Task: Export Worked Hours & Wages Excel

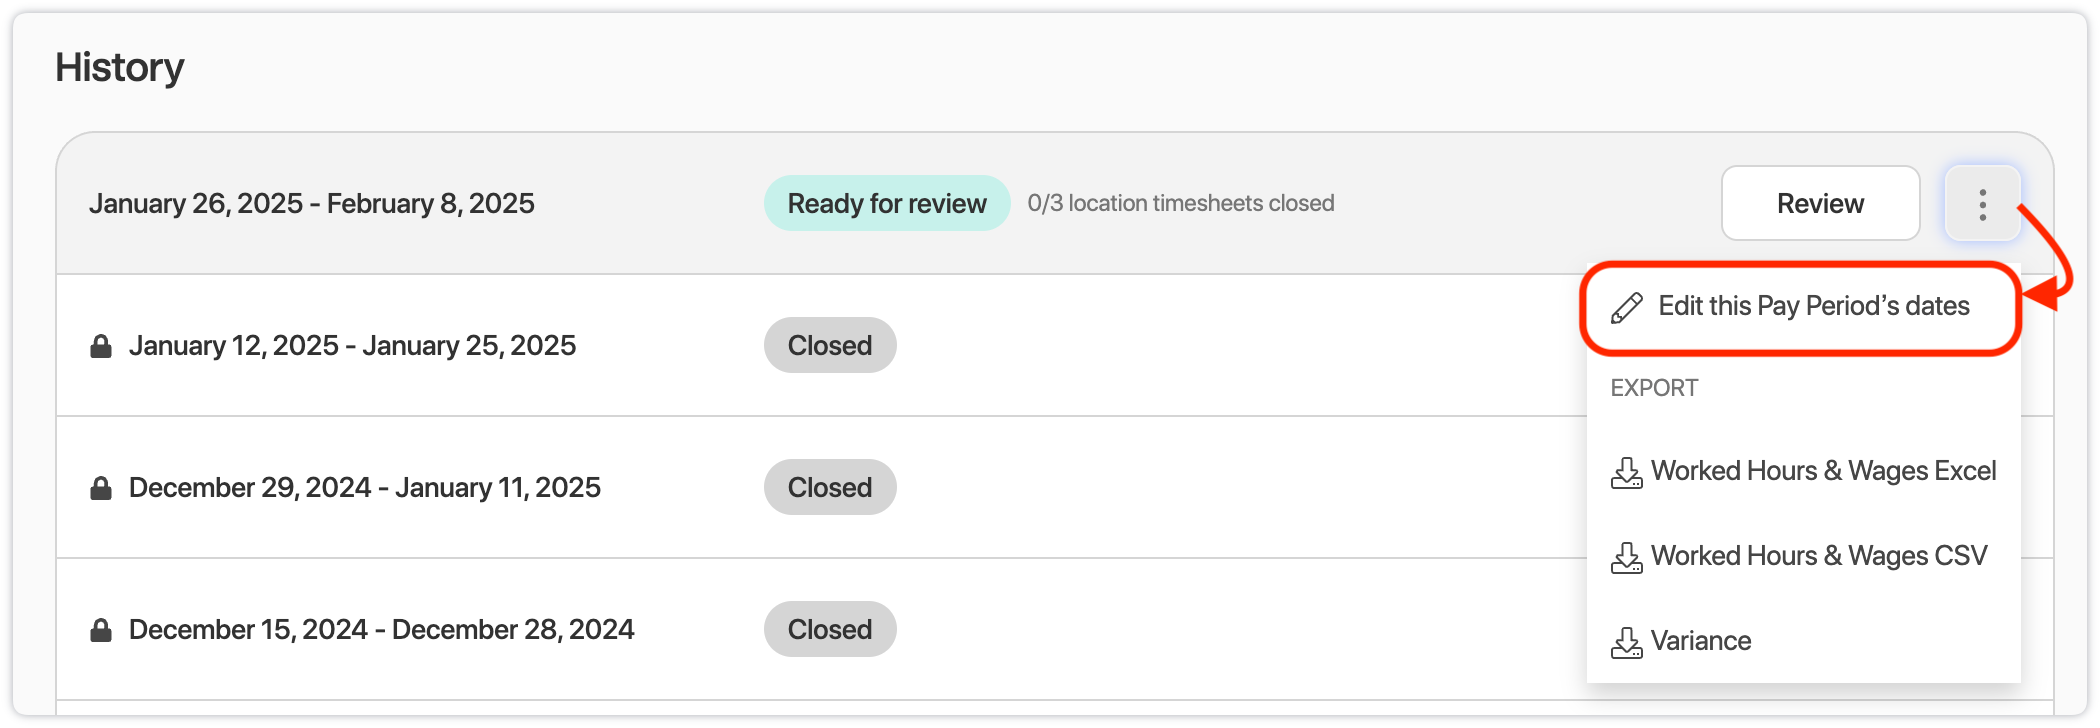Action: (x=1822, y=471)
